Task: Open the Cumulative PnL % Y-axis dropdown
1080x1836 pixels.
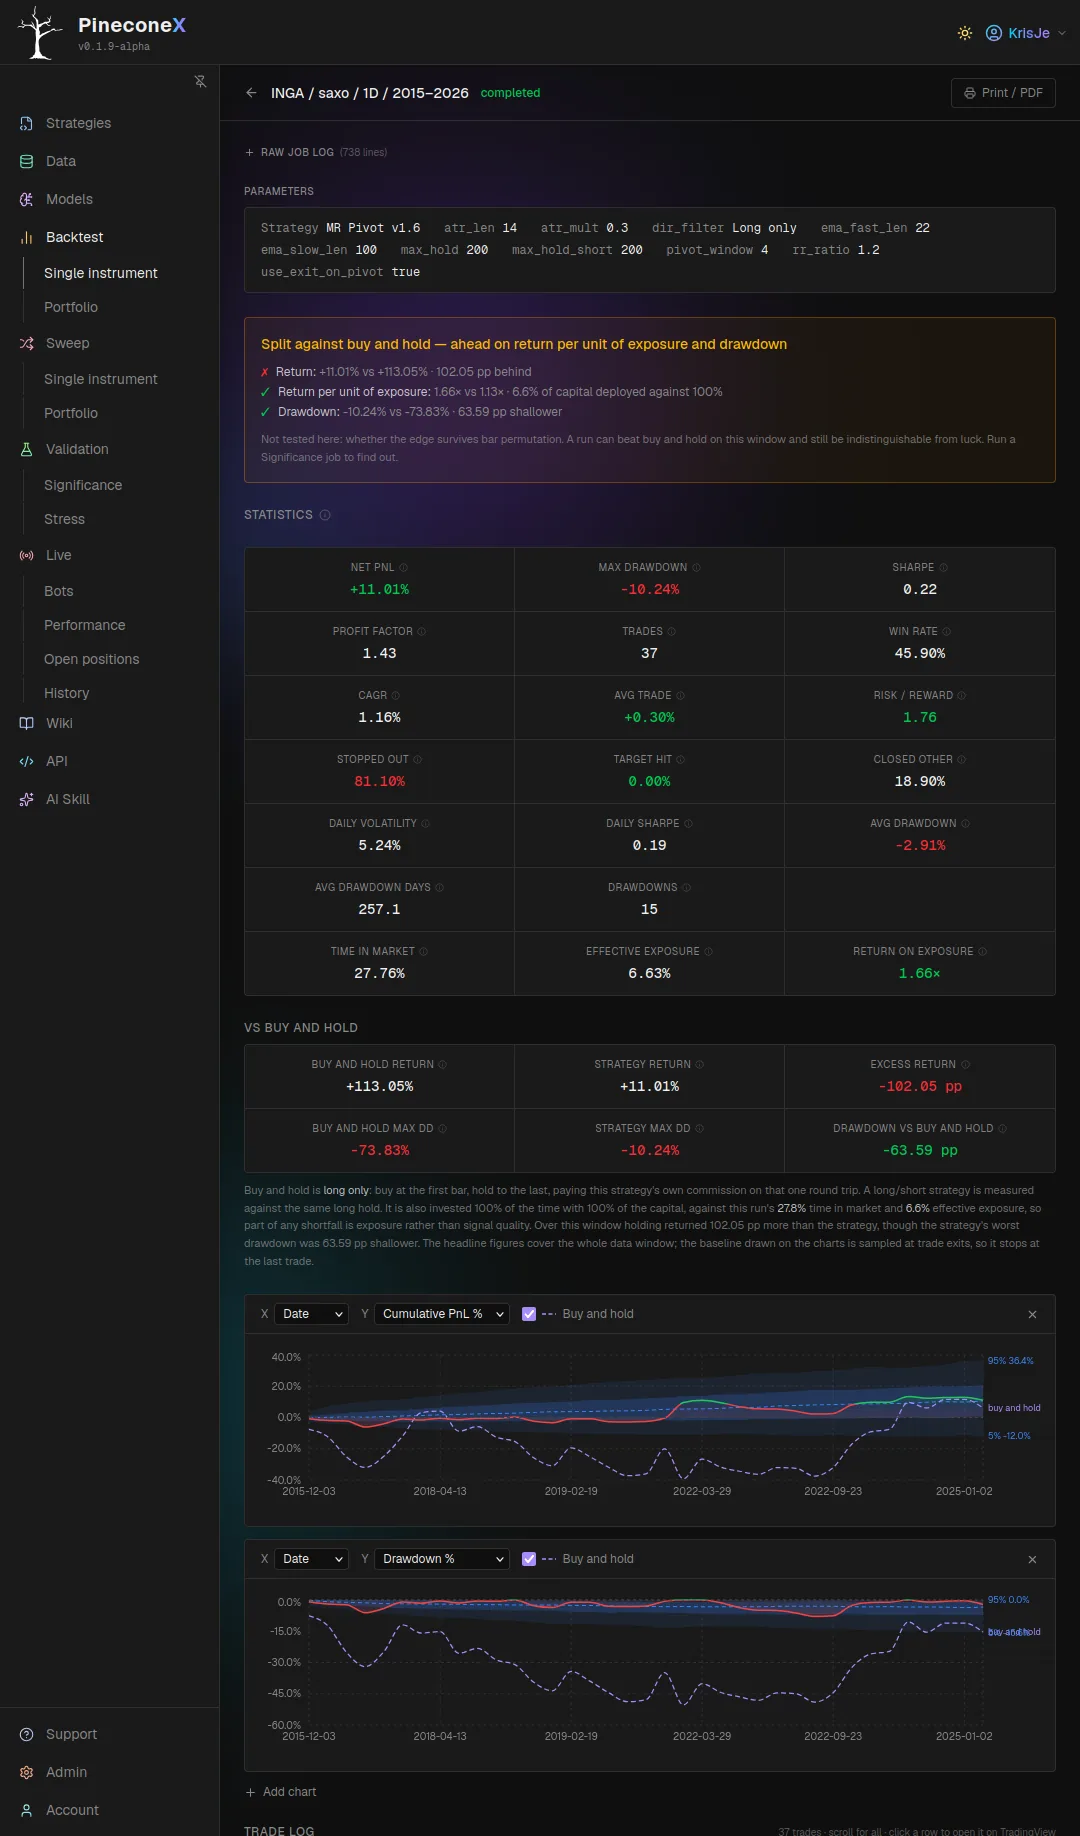Action: [x=442, y=1314]
